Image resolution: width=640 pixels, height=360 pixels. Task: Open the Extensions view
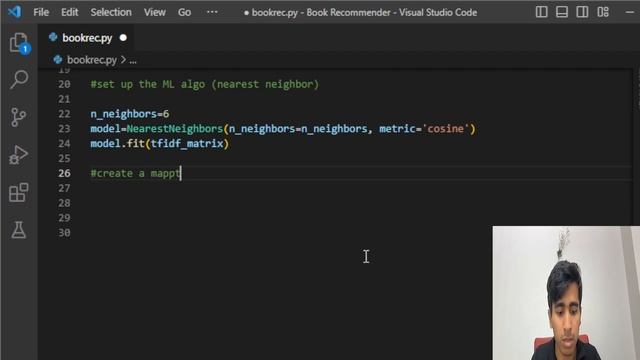click(18, 192)
